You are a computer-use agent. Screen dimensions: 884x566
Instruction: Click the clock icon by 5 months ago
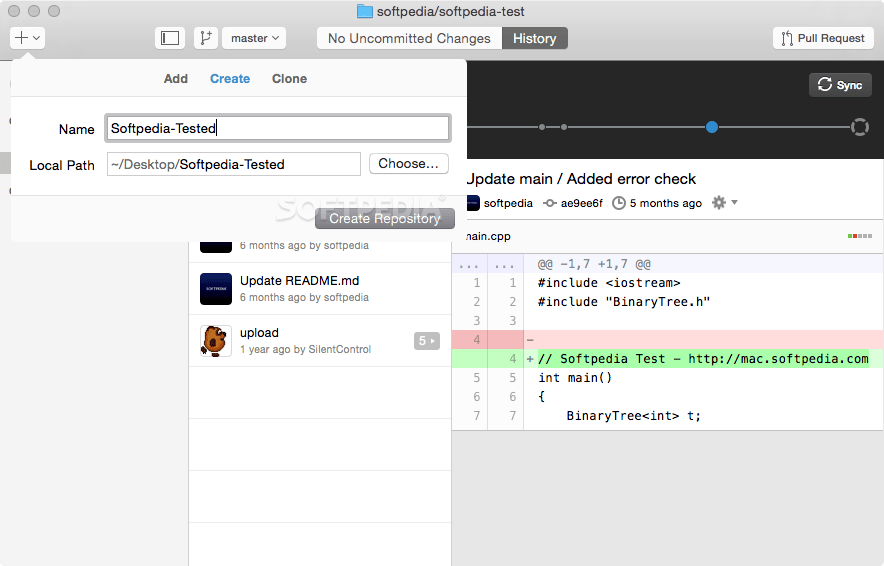[619, 203]
